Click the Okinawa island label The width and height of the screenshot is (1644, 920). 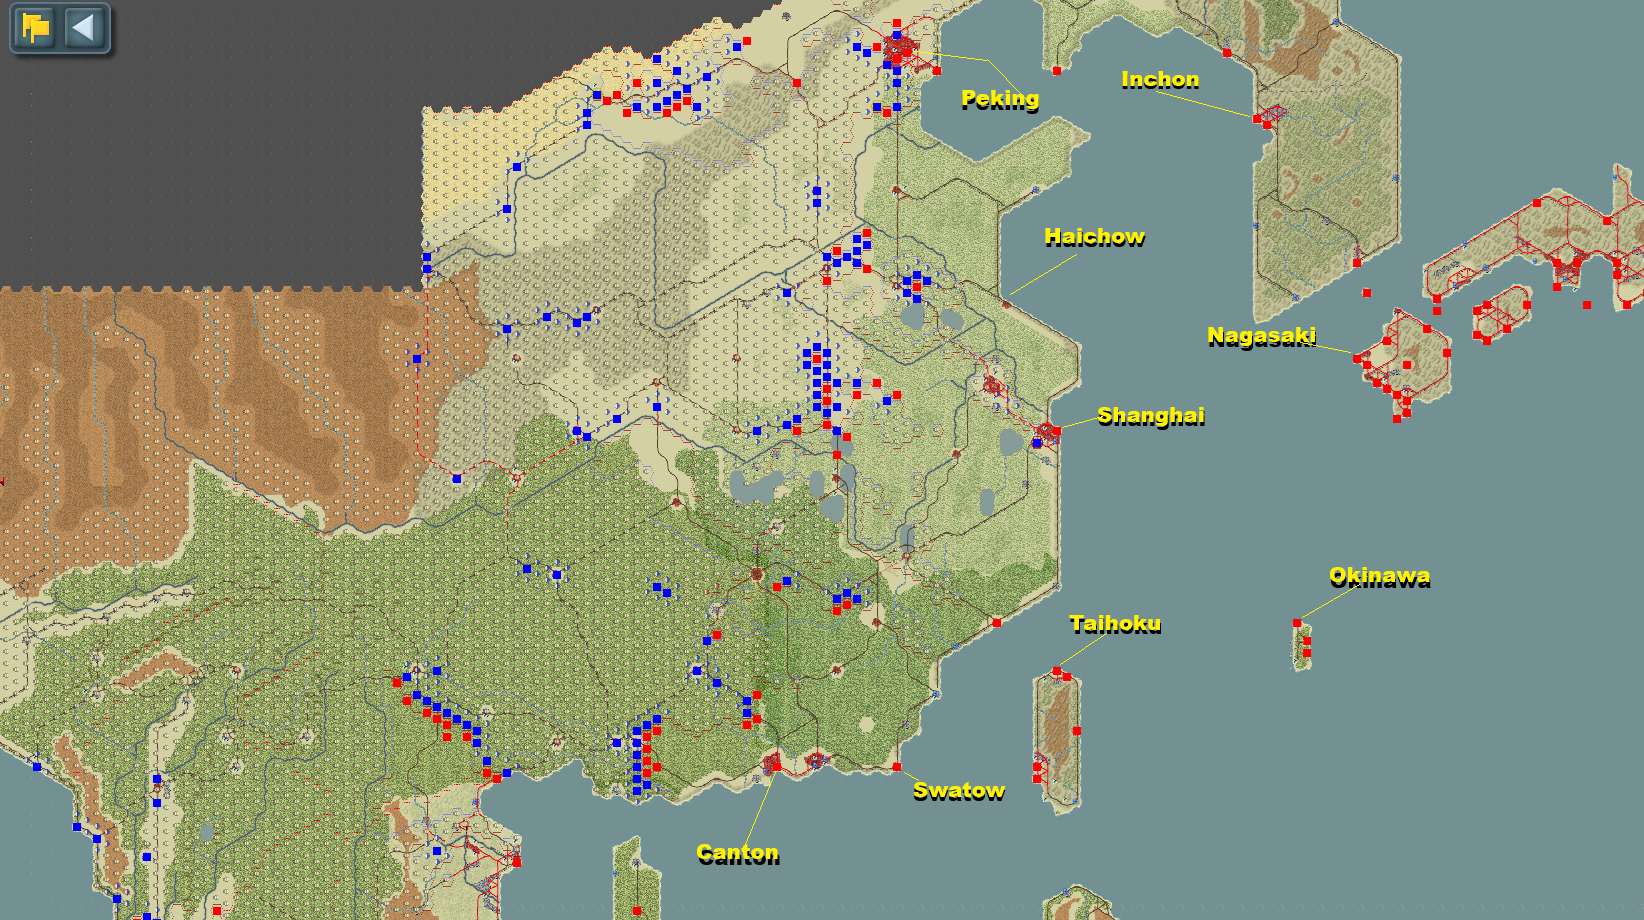(x=1379, y=576)
